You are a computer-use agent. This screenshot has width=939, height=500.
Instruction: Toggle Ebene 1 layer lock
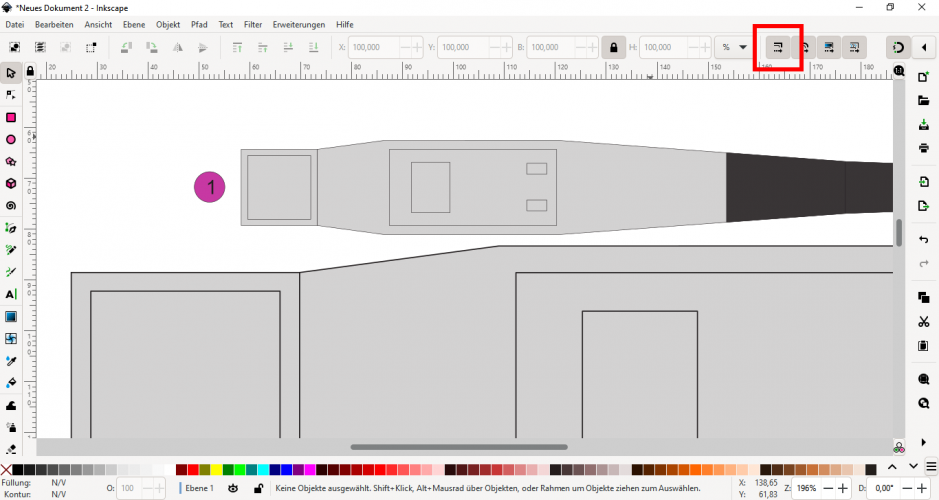[x=258, y=488]
